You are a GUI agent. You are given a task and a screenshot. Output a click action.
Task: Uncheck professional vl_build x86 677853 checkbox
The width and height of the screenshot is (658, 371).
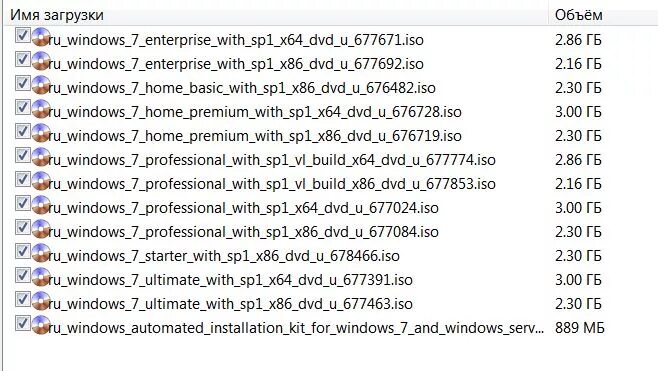[x=22, y=179]
